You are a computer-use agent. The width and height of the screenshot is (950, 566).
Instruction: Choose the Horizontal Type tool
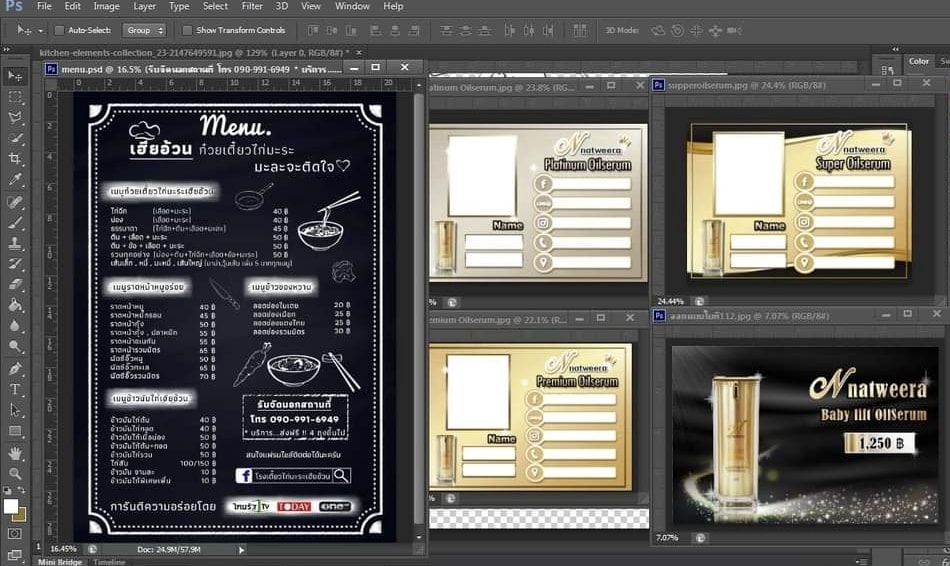coord(15,389)
